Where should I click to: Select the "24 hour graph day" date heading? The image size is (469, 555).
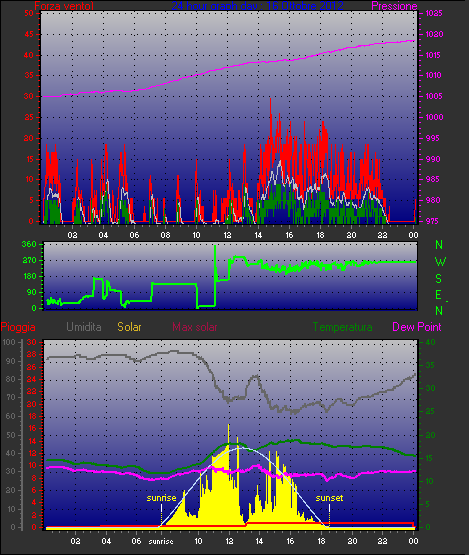pos(257,6)
